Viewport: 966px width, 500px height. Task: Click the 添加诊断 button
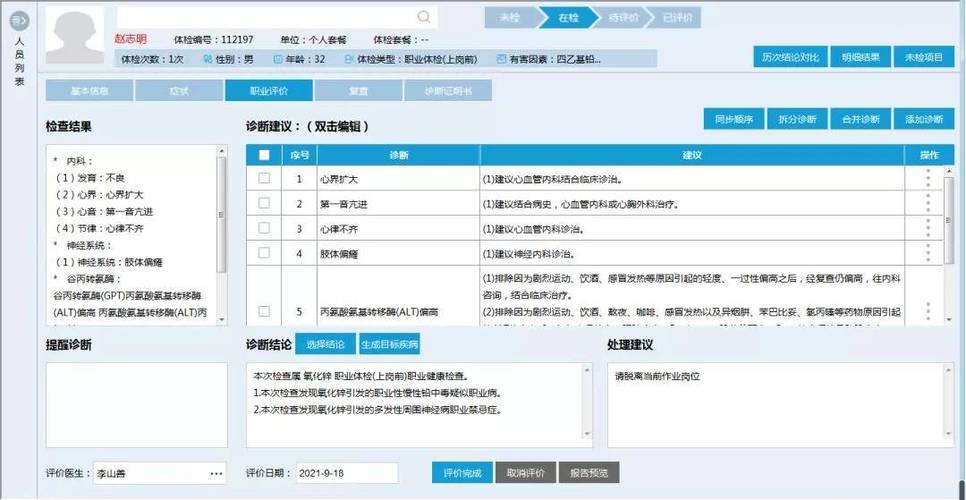[924, 119]
